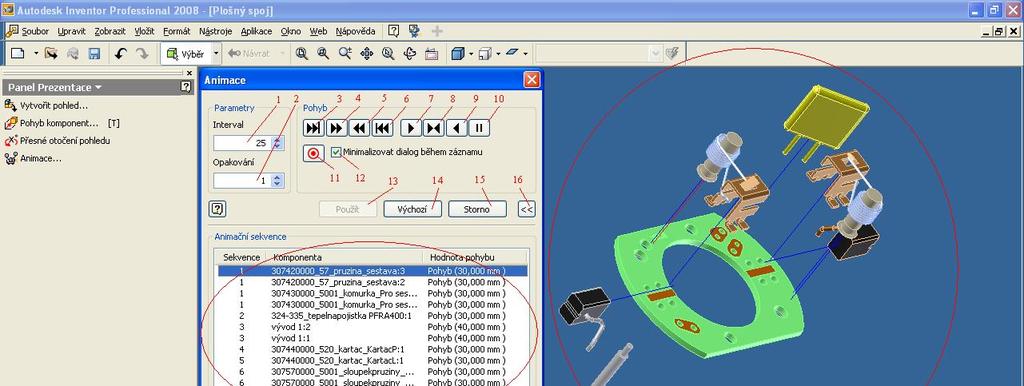Click the Výchozí button
This screenshot has height=386, width=1024.
click(x=412, y=209)
